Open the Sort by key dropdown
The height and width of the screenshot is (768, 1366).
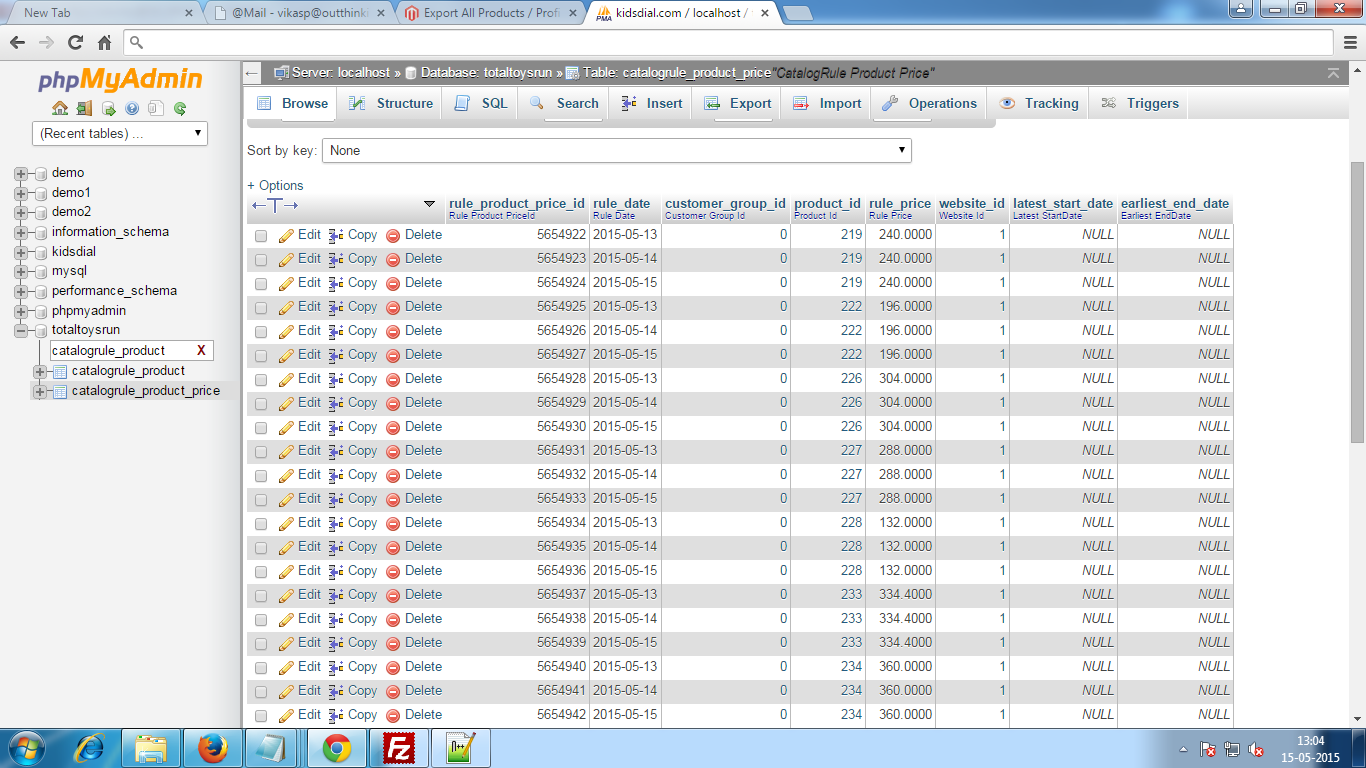pyautogui.click(x=616, y=150)
